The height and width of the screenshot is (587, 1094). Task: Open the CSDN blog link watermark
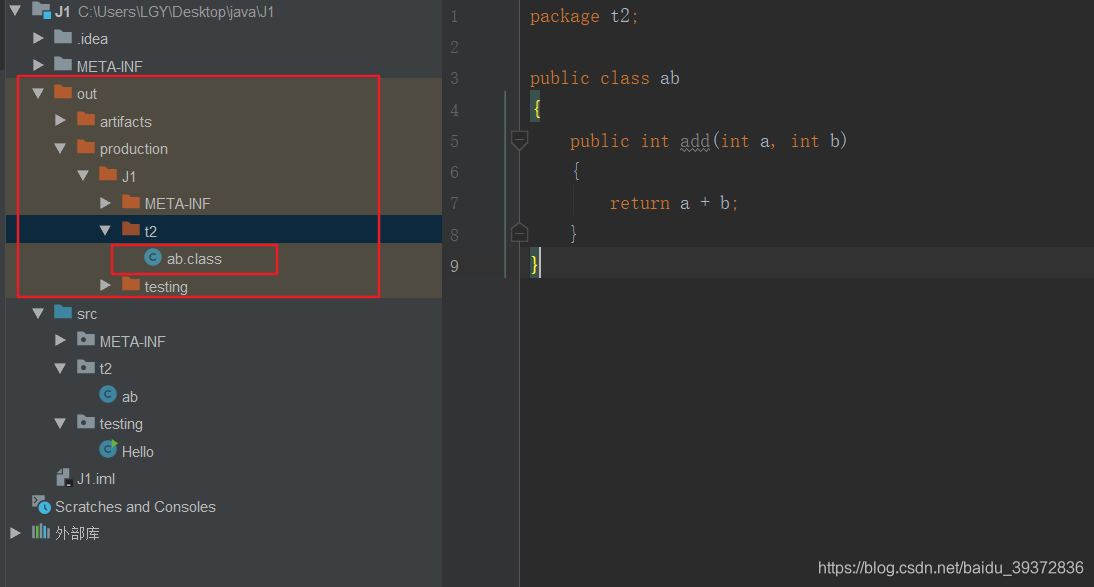pyautogui.click(x=948, y=567)
